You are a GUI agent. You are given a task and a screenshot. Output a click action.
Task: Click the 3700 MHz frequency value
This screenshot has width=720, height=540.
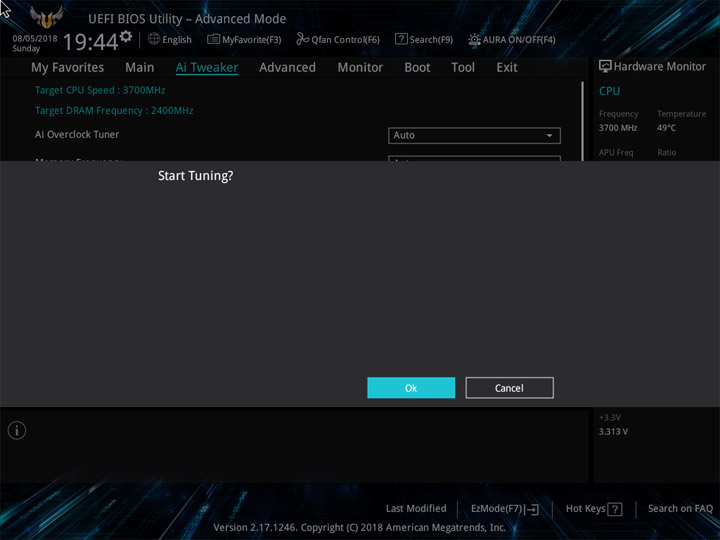[618, 128]
